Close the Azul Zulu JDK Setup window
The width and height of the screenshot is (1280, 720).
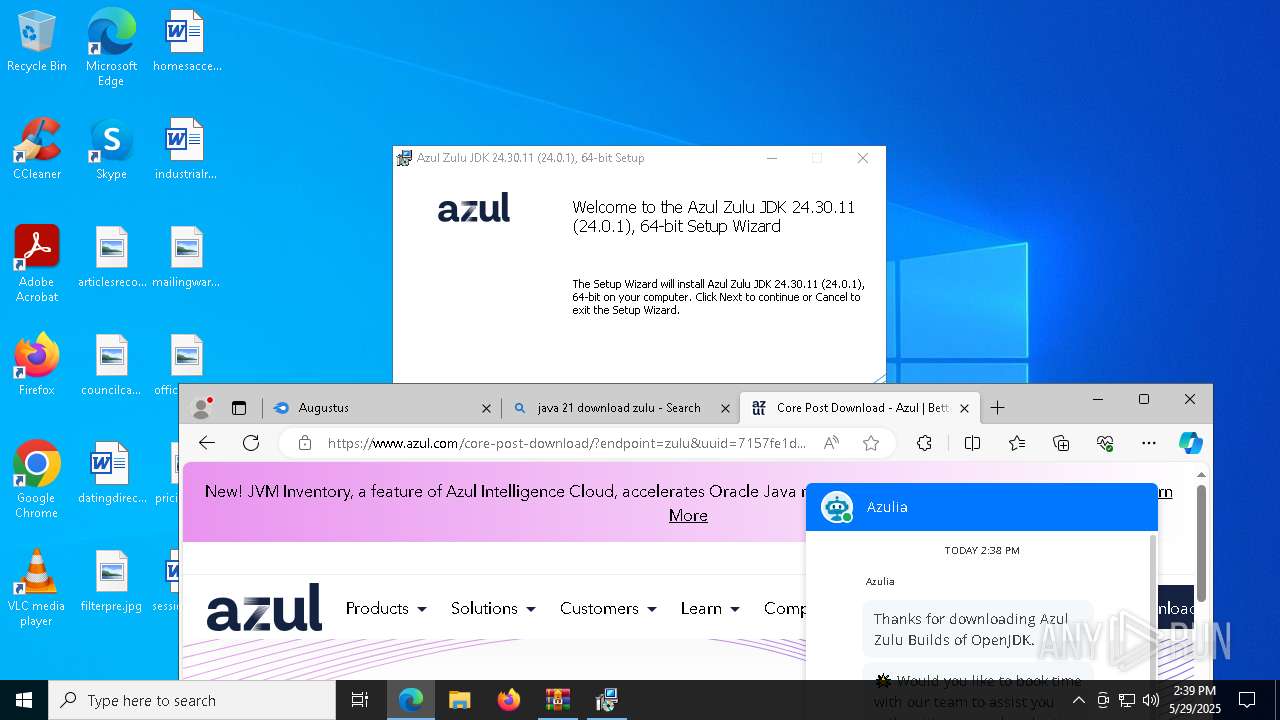tap(863, 158)
